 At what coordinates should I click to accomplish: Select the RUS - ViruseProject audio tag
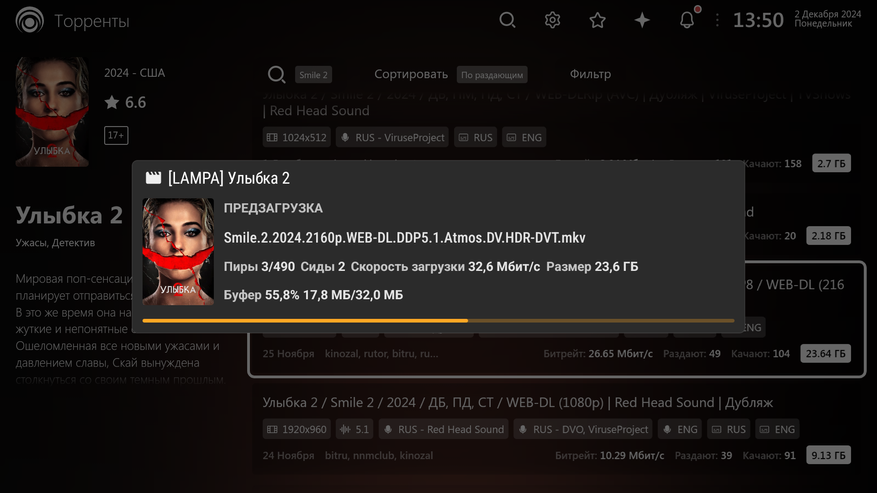pyautogui.click(x=393, y=138)
